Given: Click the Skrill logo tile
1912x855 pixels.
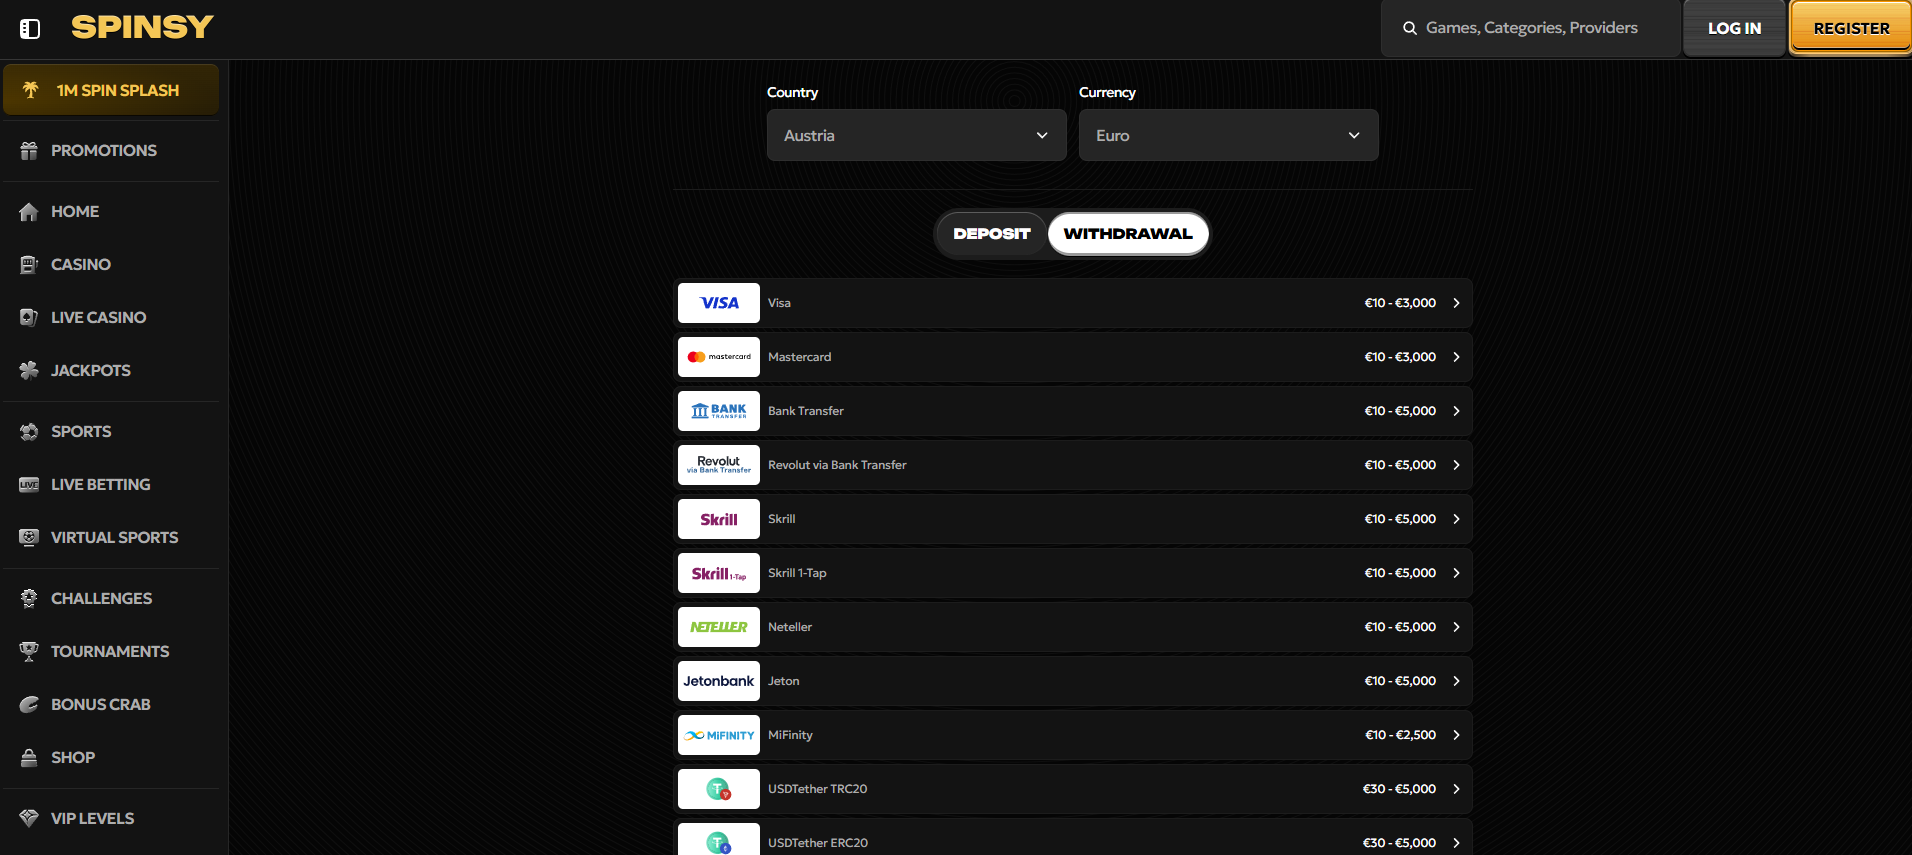Looking at the screenshot, I should point(719,519).
